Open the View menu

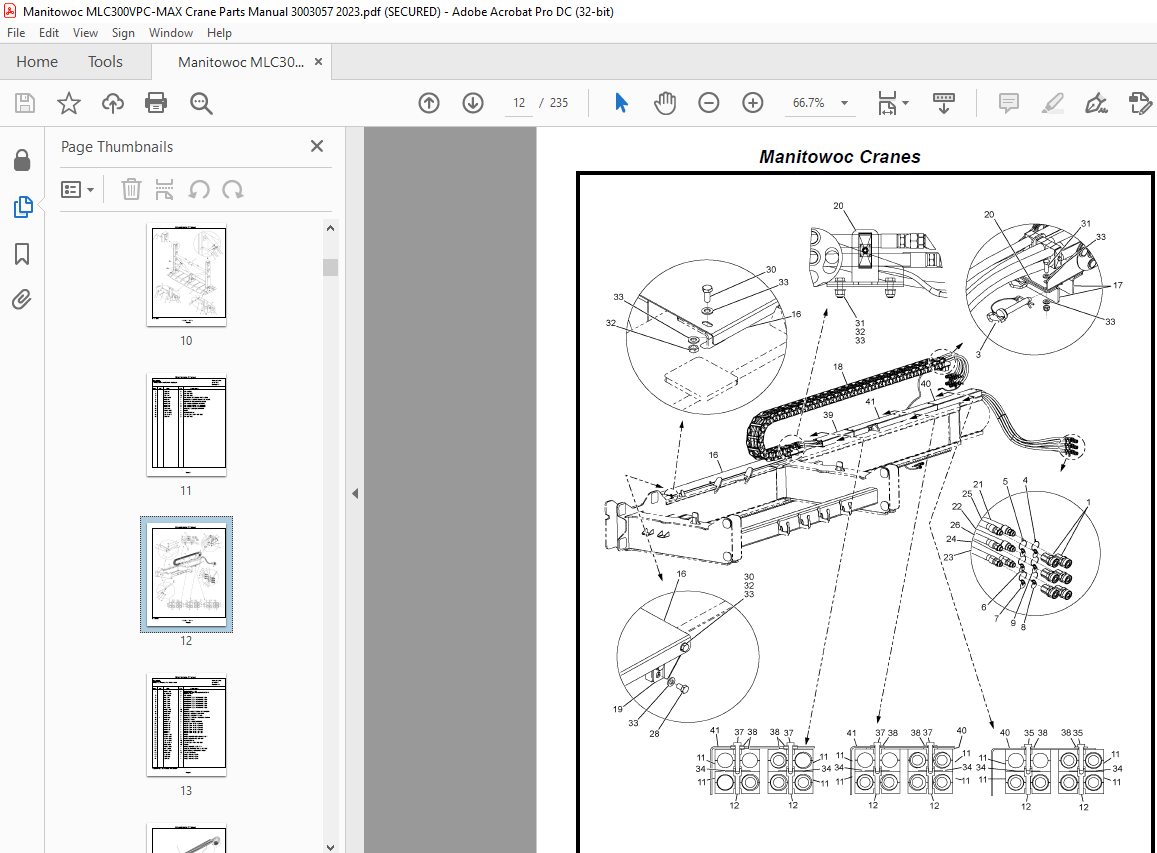point(85,32)
